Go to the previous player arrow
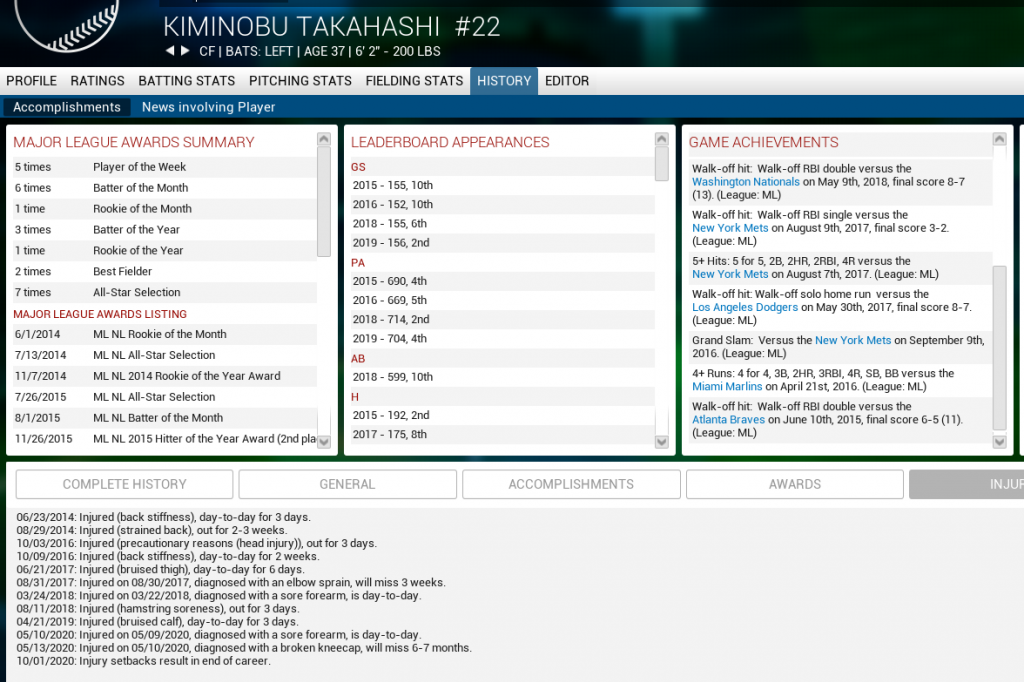Screen dimensions: 1024x682 (x=170, y=51)
